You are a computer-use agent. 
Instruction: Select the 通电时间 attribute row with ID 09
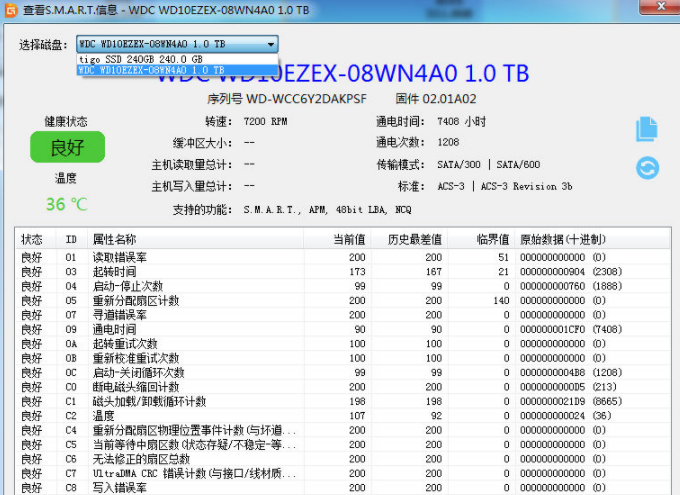coord(343,329)
